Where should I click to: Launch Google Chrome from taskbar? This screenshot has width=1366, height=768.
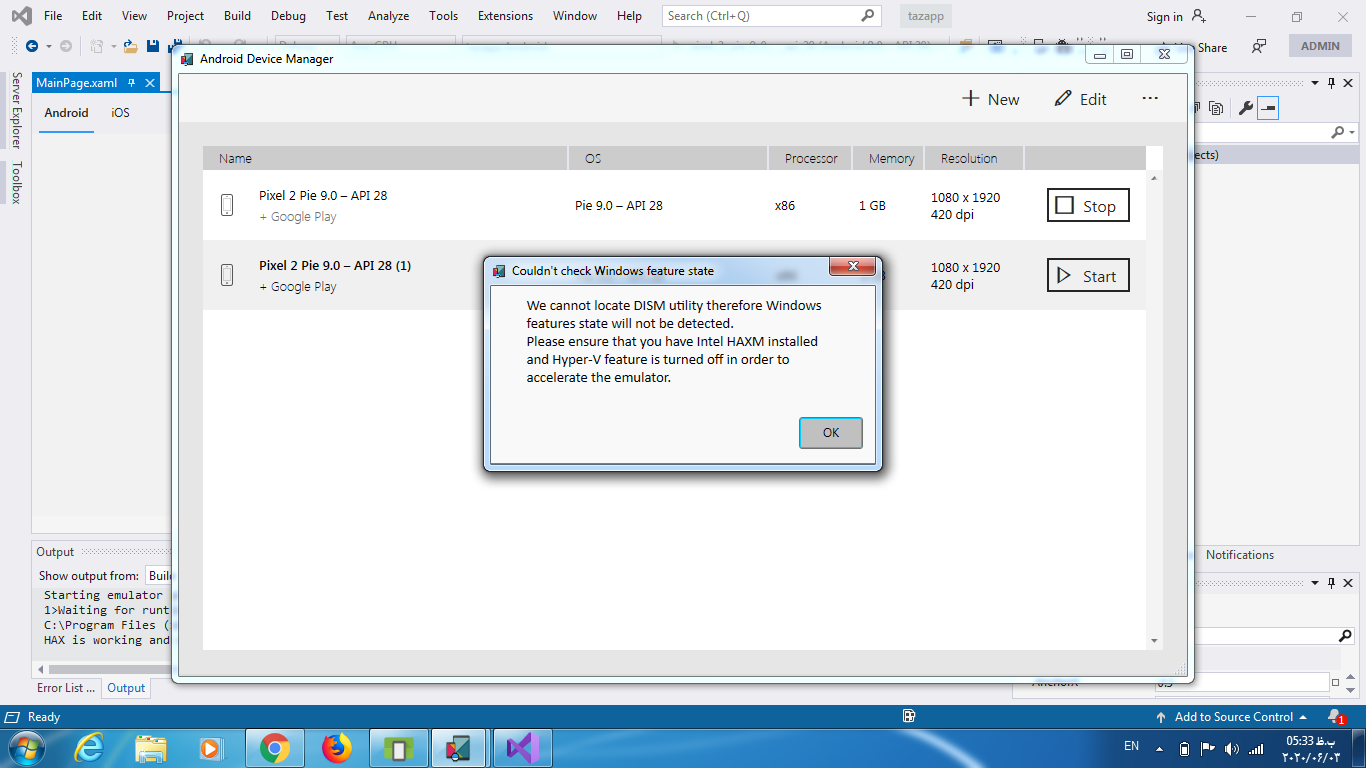[x=275, y=748]
